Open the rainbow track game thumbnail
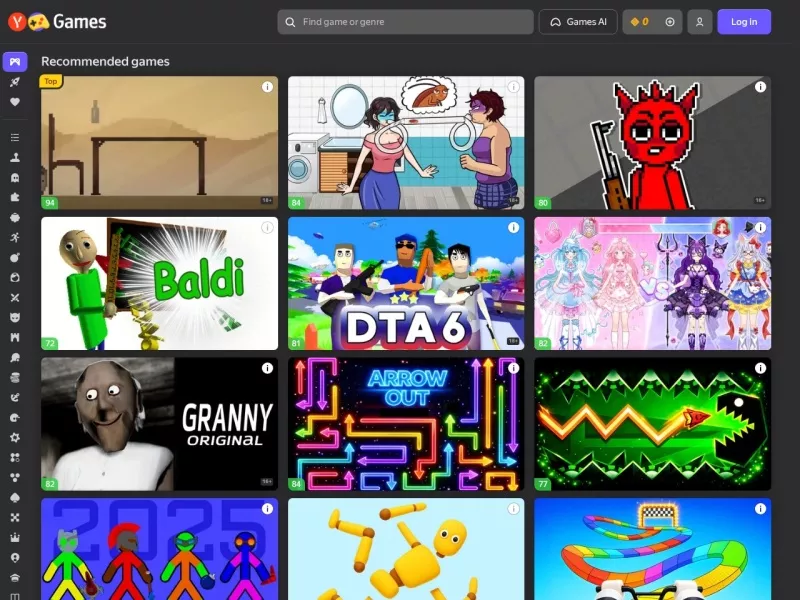Image resolution: width=800 pixels, height=600 pixels. click(x=653, y=549)
